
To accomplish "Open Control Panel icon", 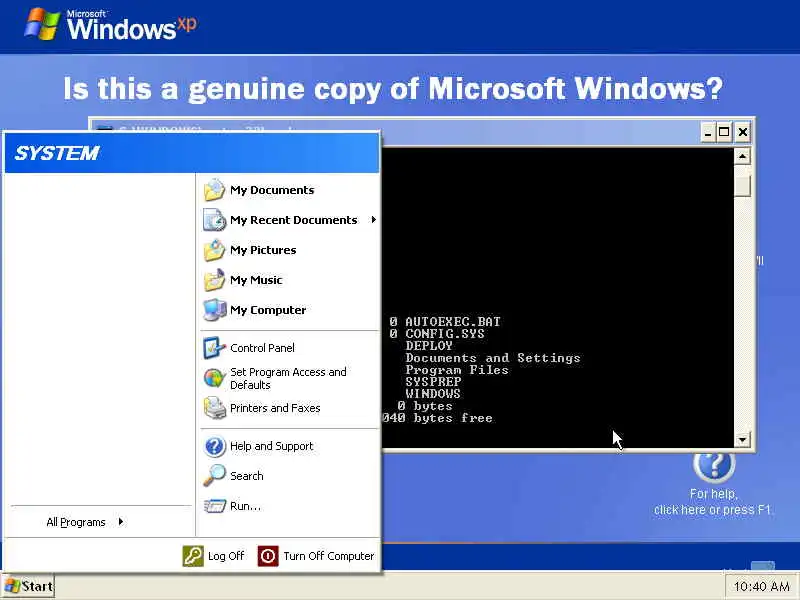I will pos(214,348).
